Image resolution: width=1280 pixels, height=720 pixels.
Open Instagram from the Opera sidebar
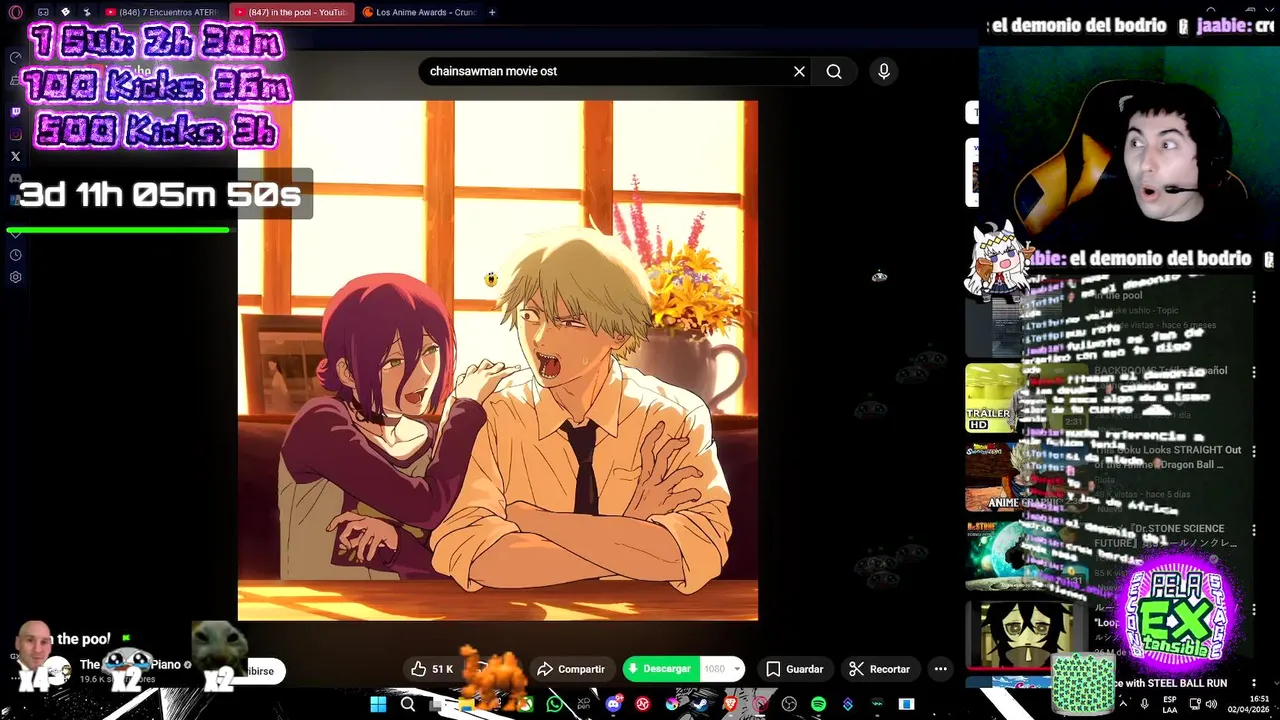15,134
